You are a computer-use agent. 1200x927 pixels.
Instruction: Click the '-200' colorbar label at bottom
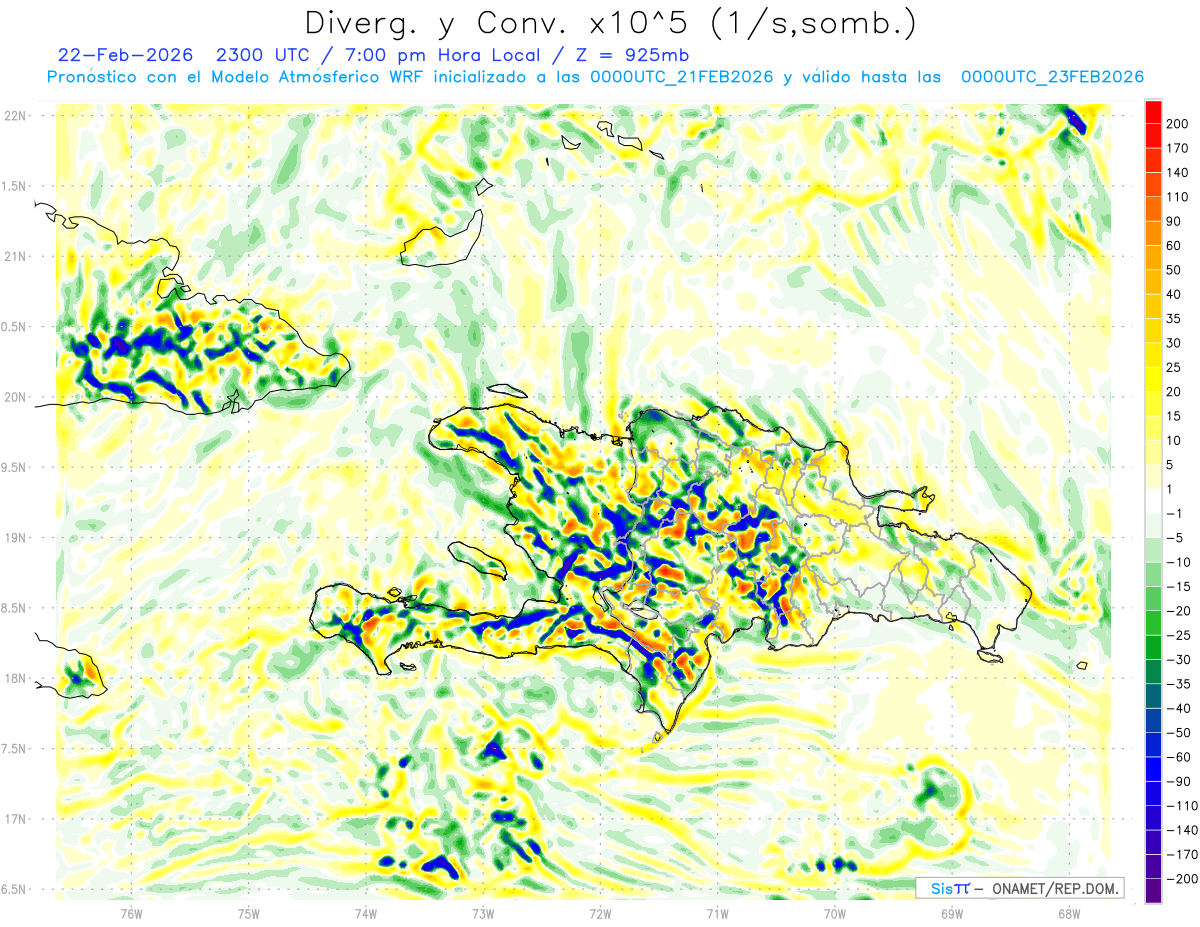(1181, 879)
